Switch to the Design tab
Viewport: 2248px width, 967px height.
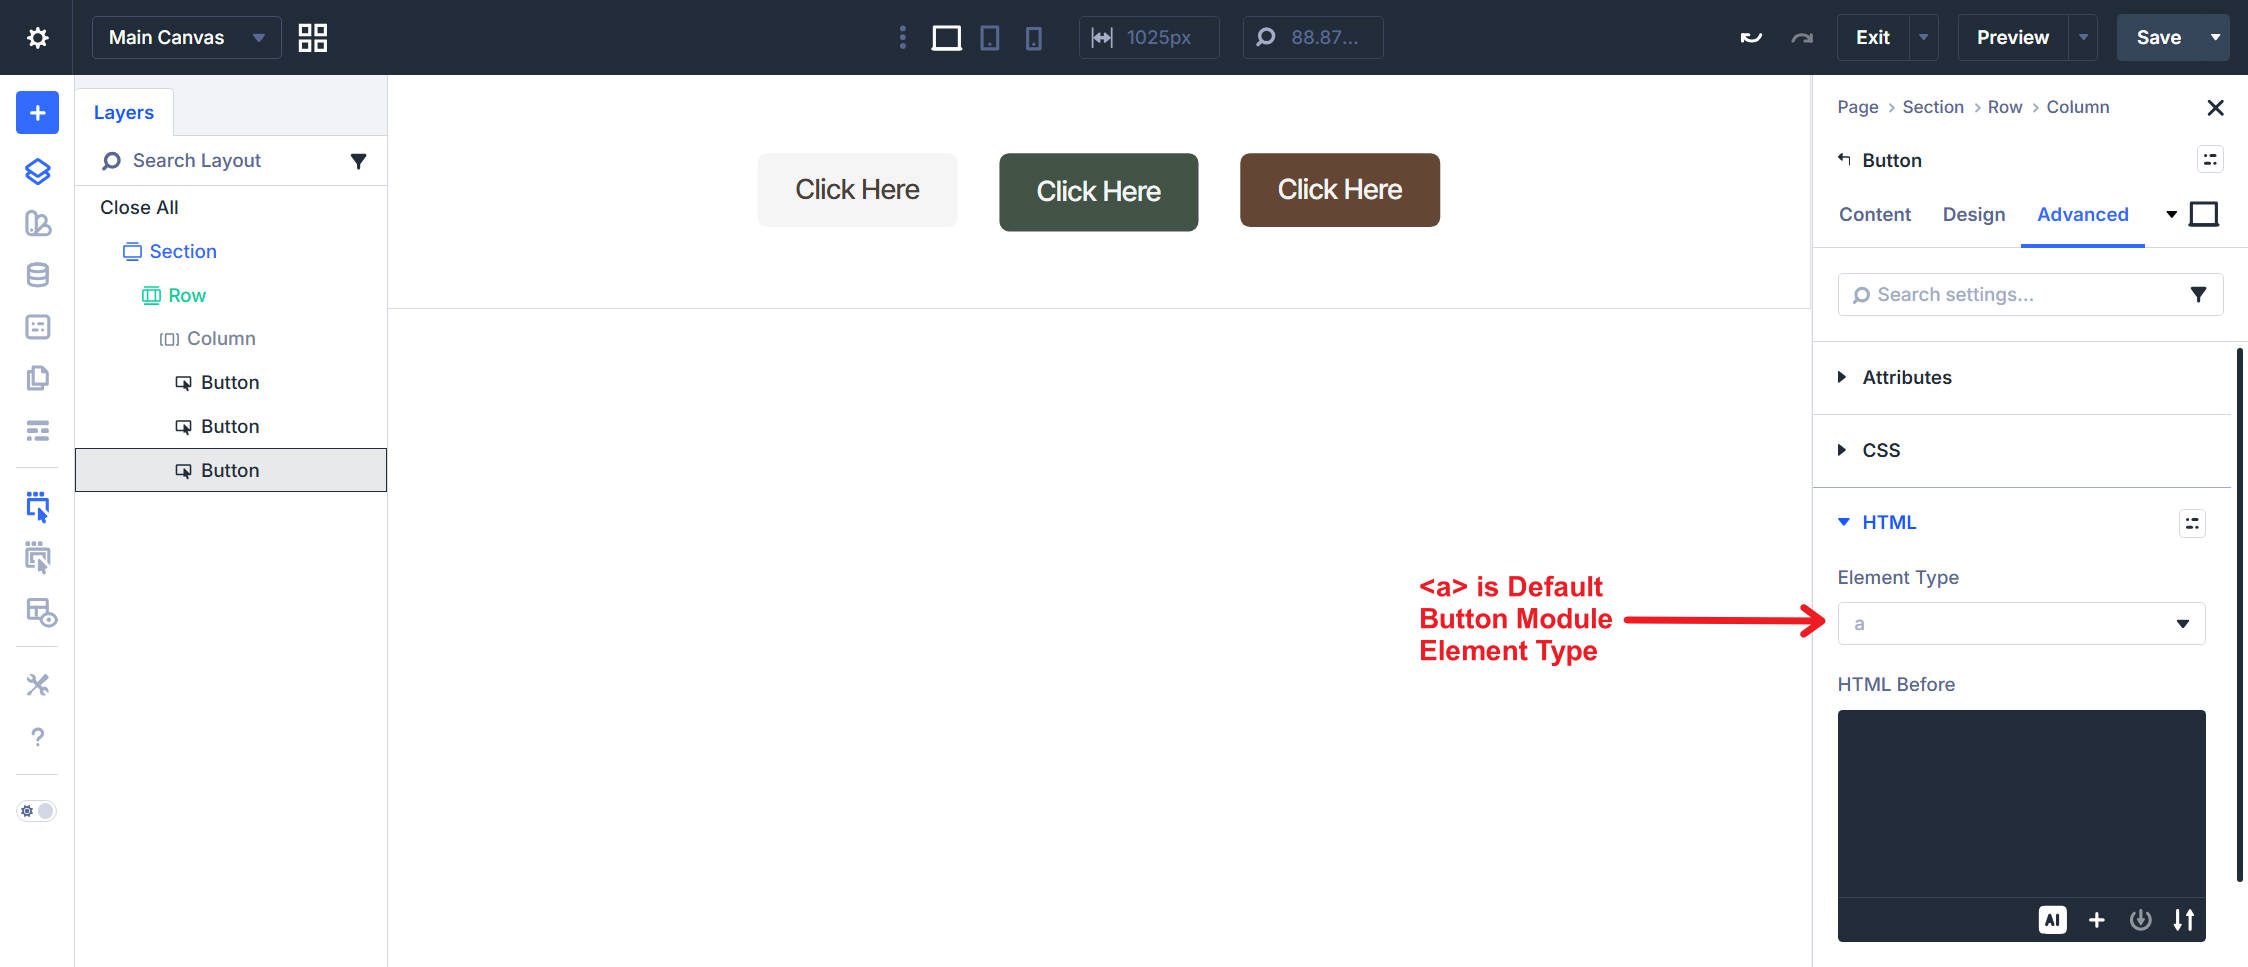tap(1973, 214)
